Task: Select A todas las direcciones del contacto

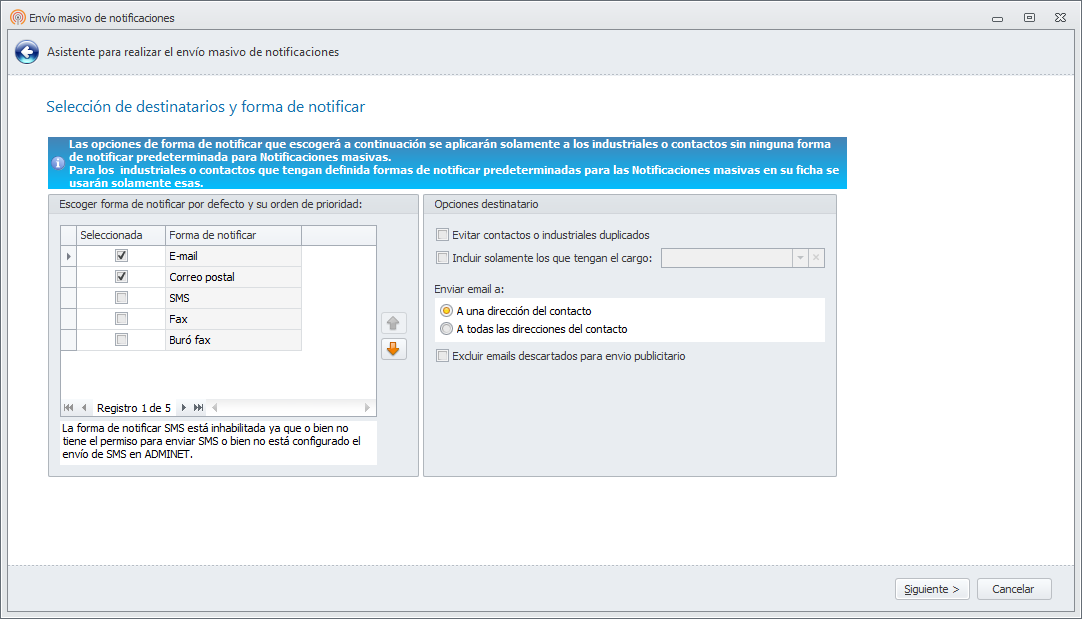Action: 446,329
